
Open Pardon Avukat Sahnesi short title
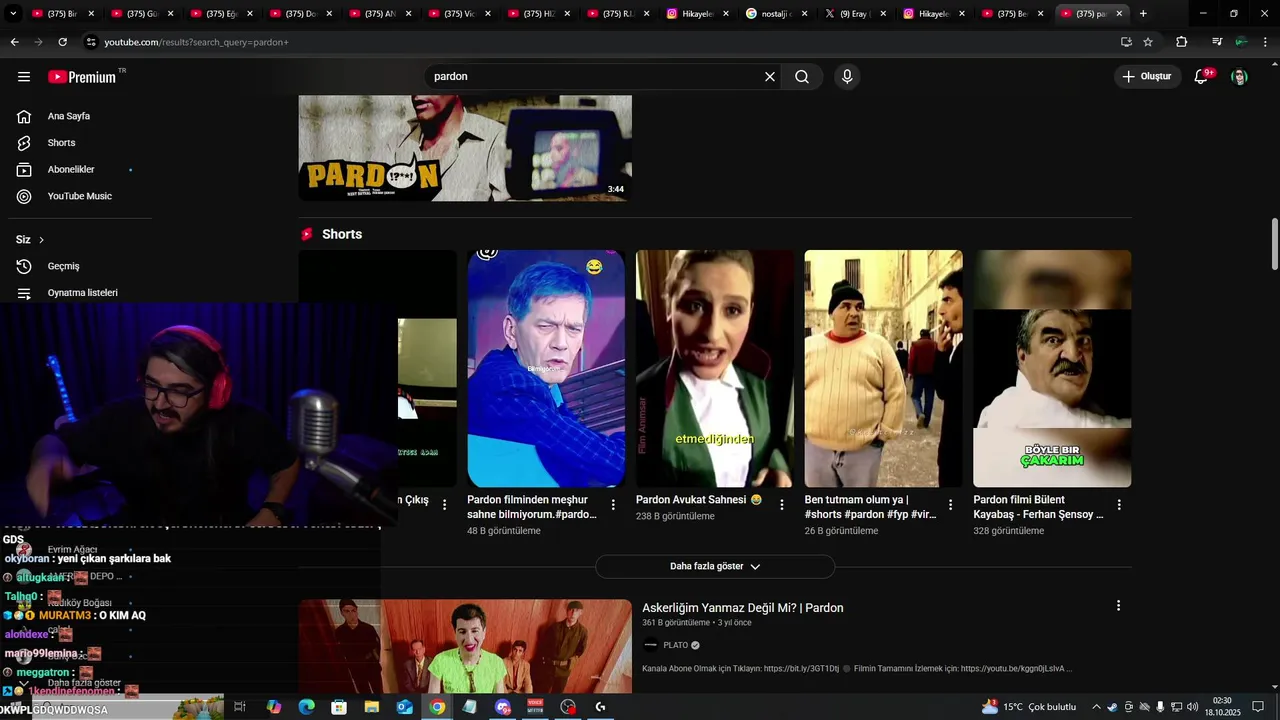(x=699, y=500)
